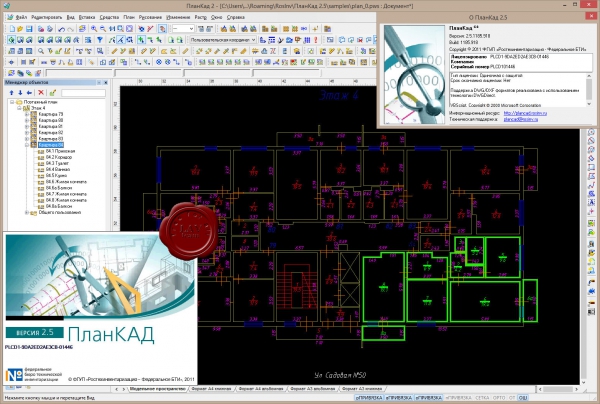Toggle СЕТКА grid in status bar
The height and width of the screenshot is (404, 600).
point(481,398)
